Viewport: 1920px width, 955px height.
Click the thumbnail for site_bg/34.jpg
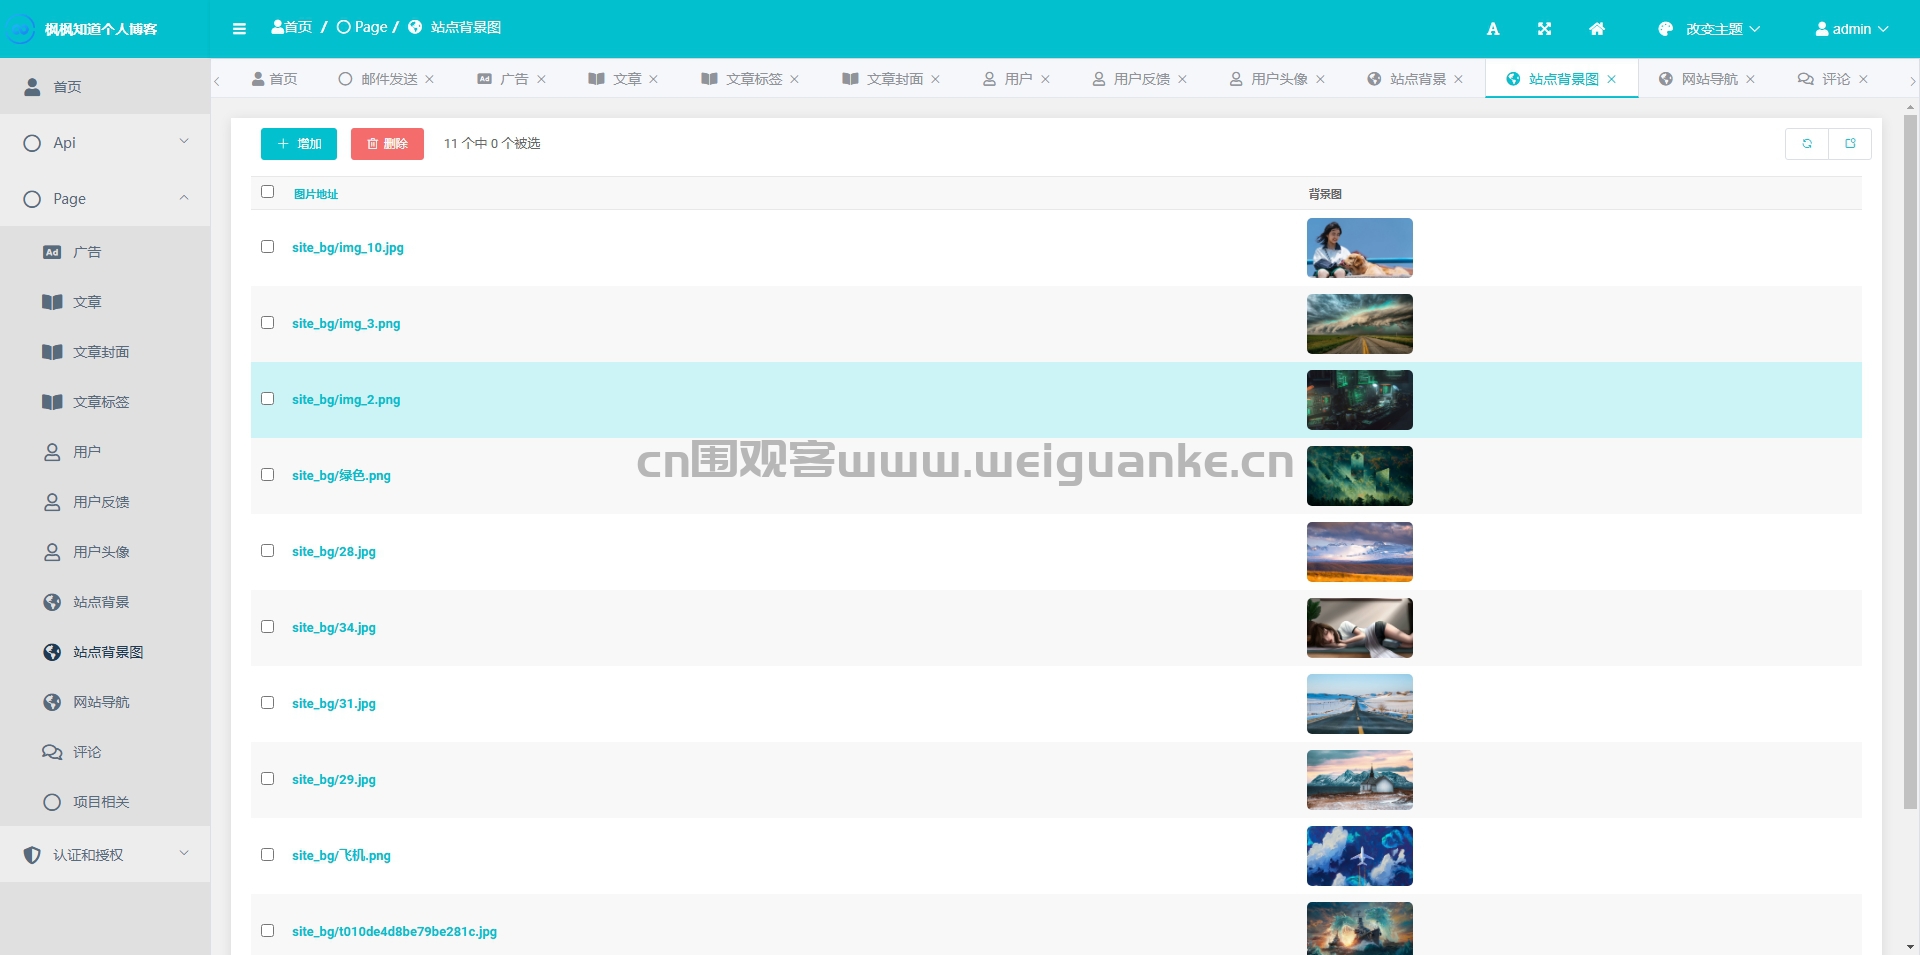click(1359, 628)
